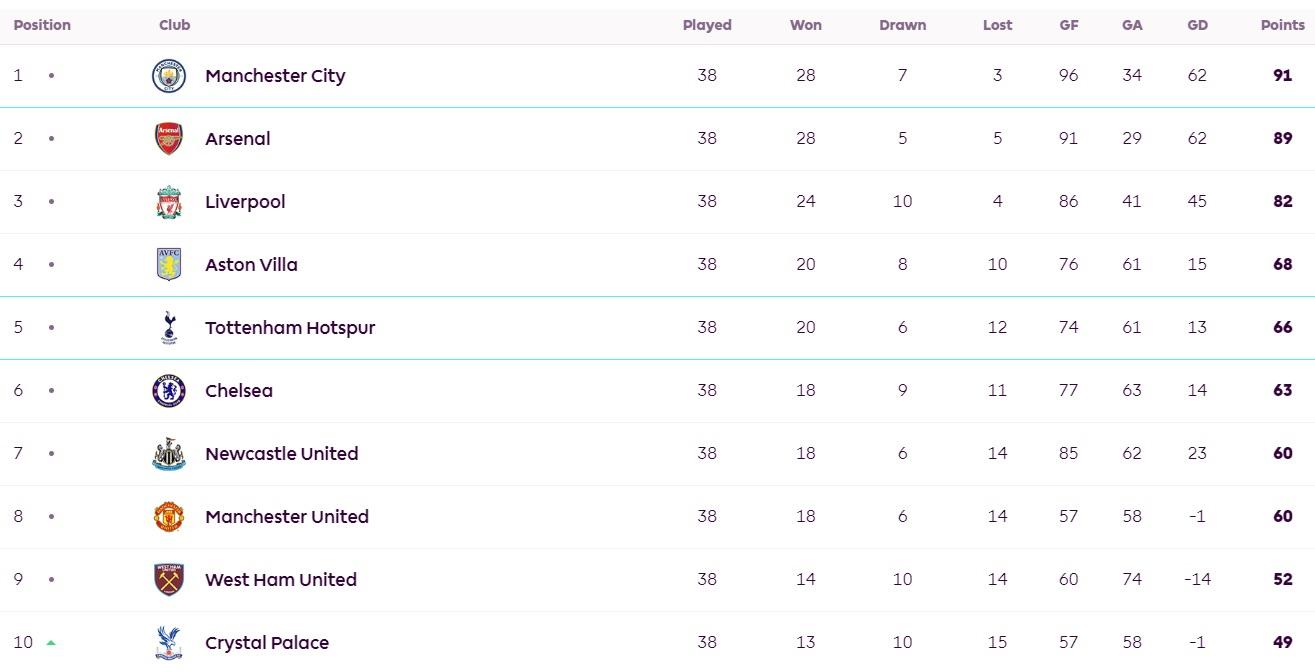Open the Tottenham Hotspur club link
The height and width of the screenshot is (672, 1315).
290,328
